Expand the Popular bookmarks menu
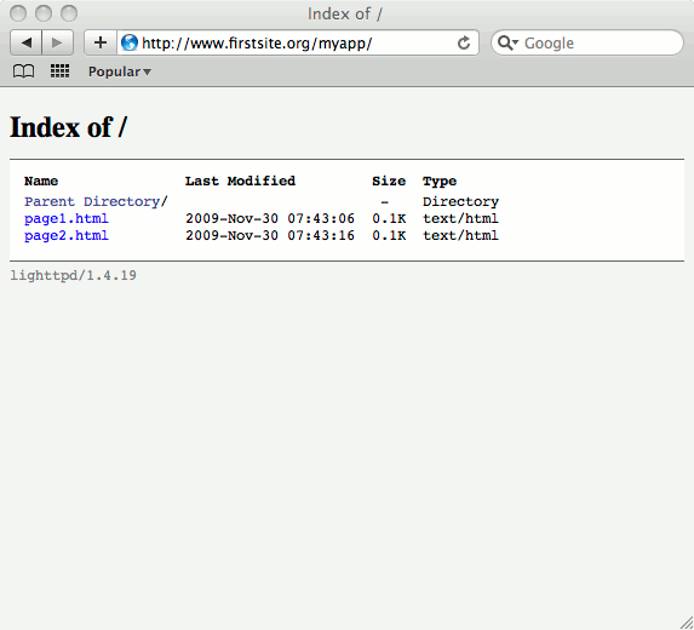694x630 pixels. tap(119, 72)
